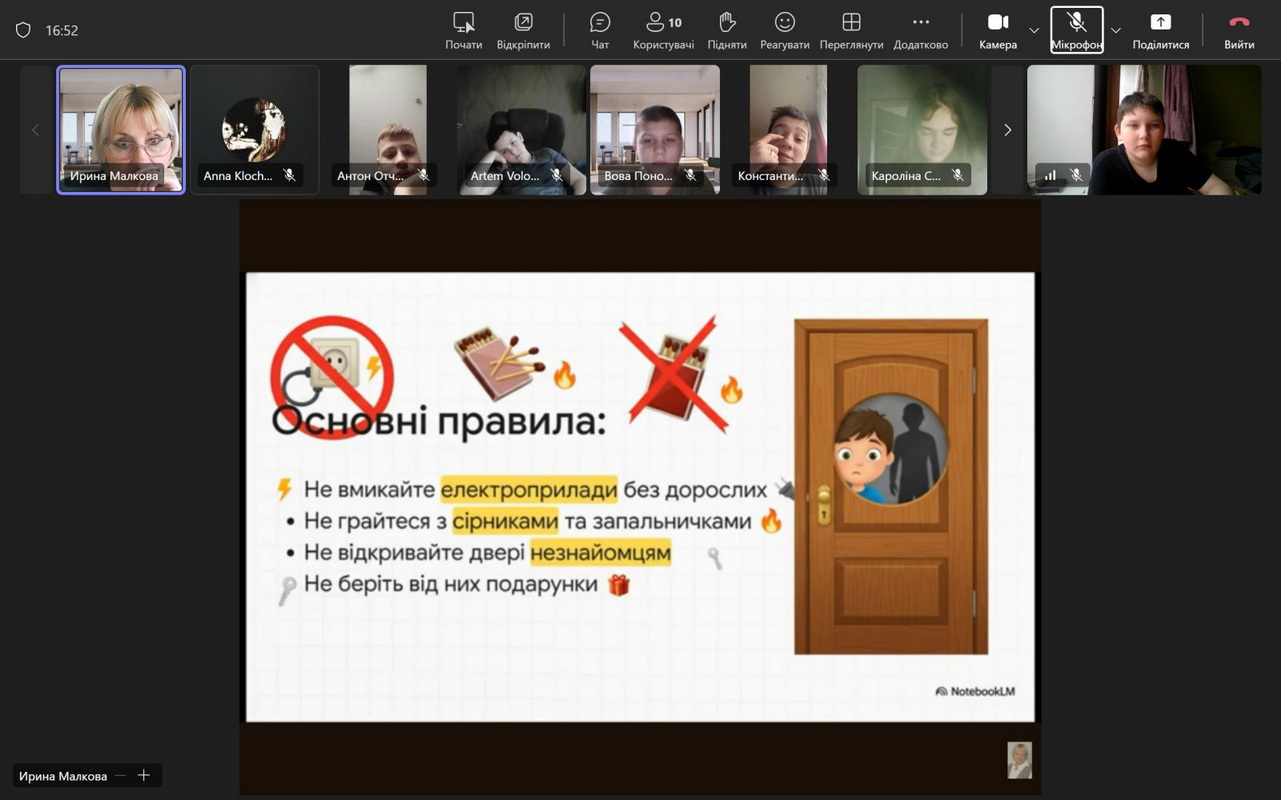1281x800 pixels.
Task: Leave the meeting with Вийти
Action: coord(1239,30)
